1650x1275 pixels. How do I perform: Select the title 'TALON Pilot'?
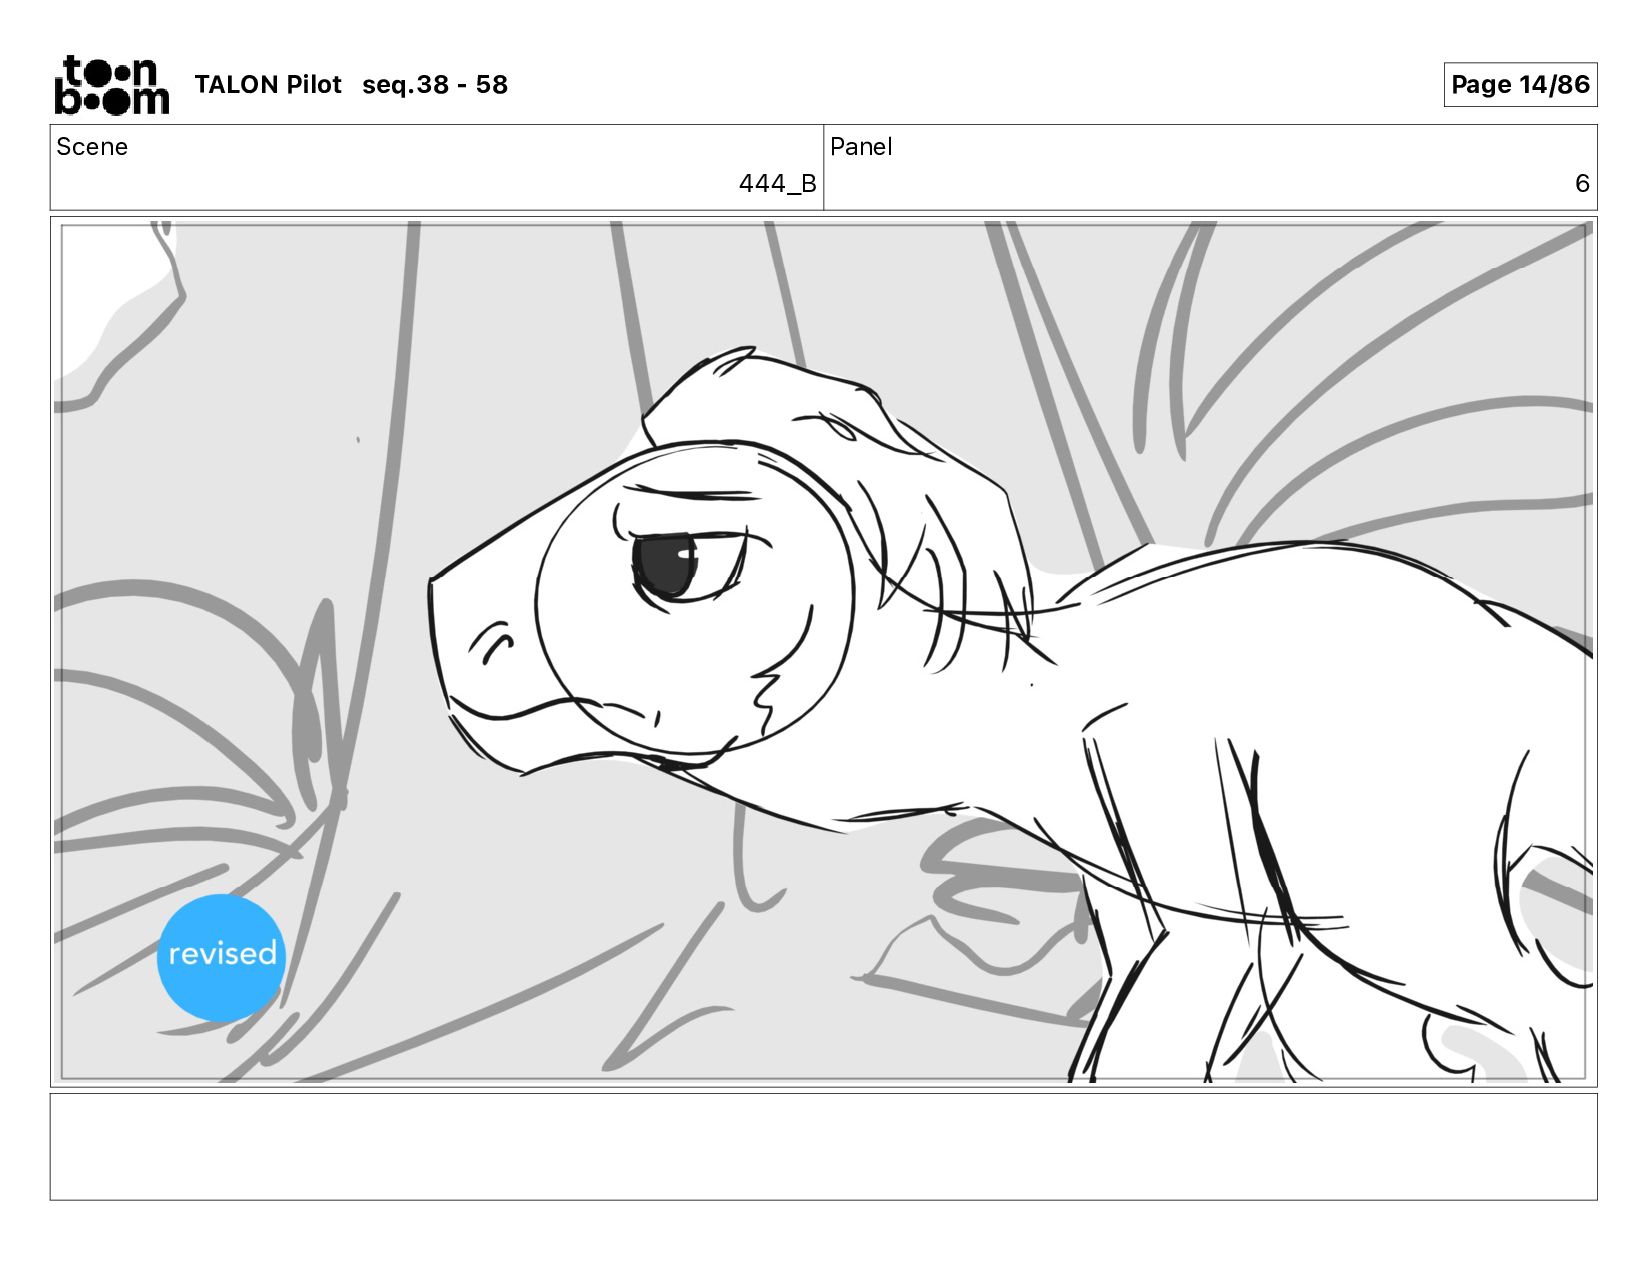pyautogui.click(x=268, y=85)
